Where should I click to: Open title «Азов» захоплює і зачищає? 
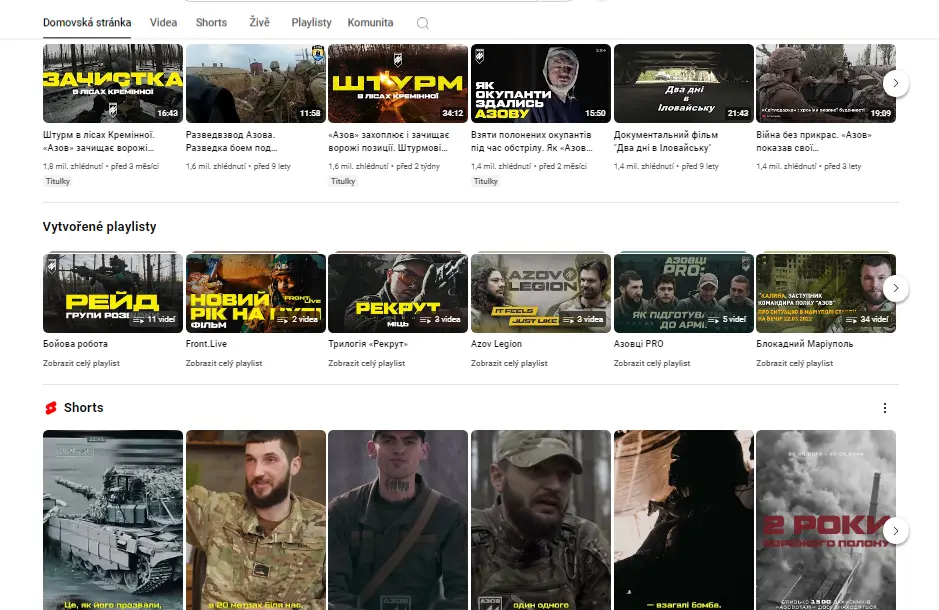point(389,141)
